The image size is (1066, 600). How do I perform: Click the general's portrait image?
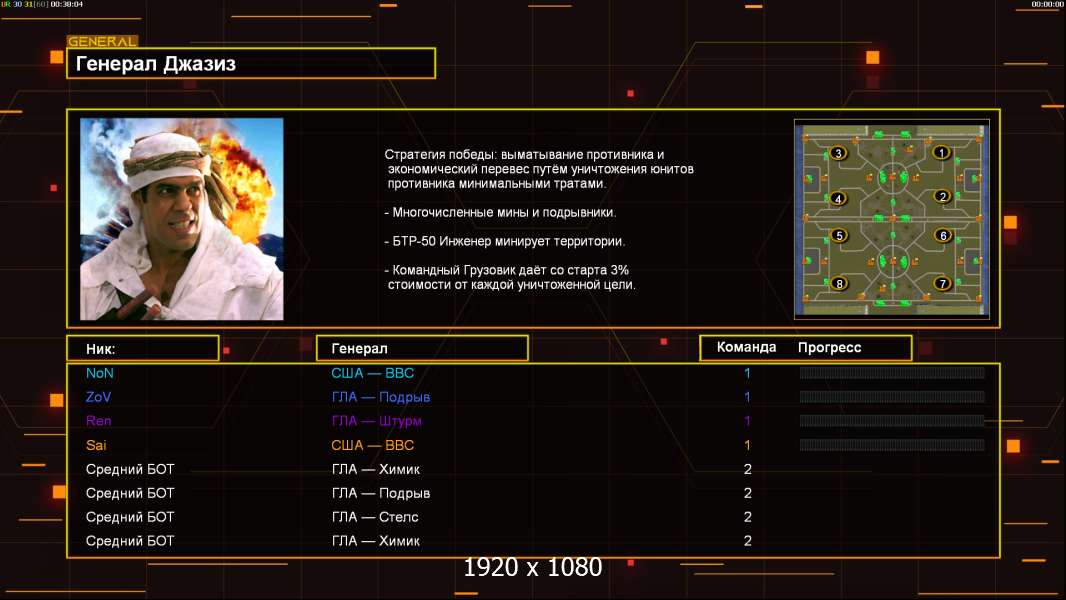[182, 219]
